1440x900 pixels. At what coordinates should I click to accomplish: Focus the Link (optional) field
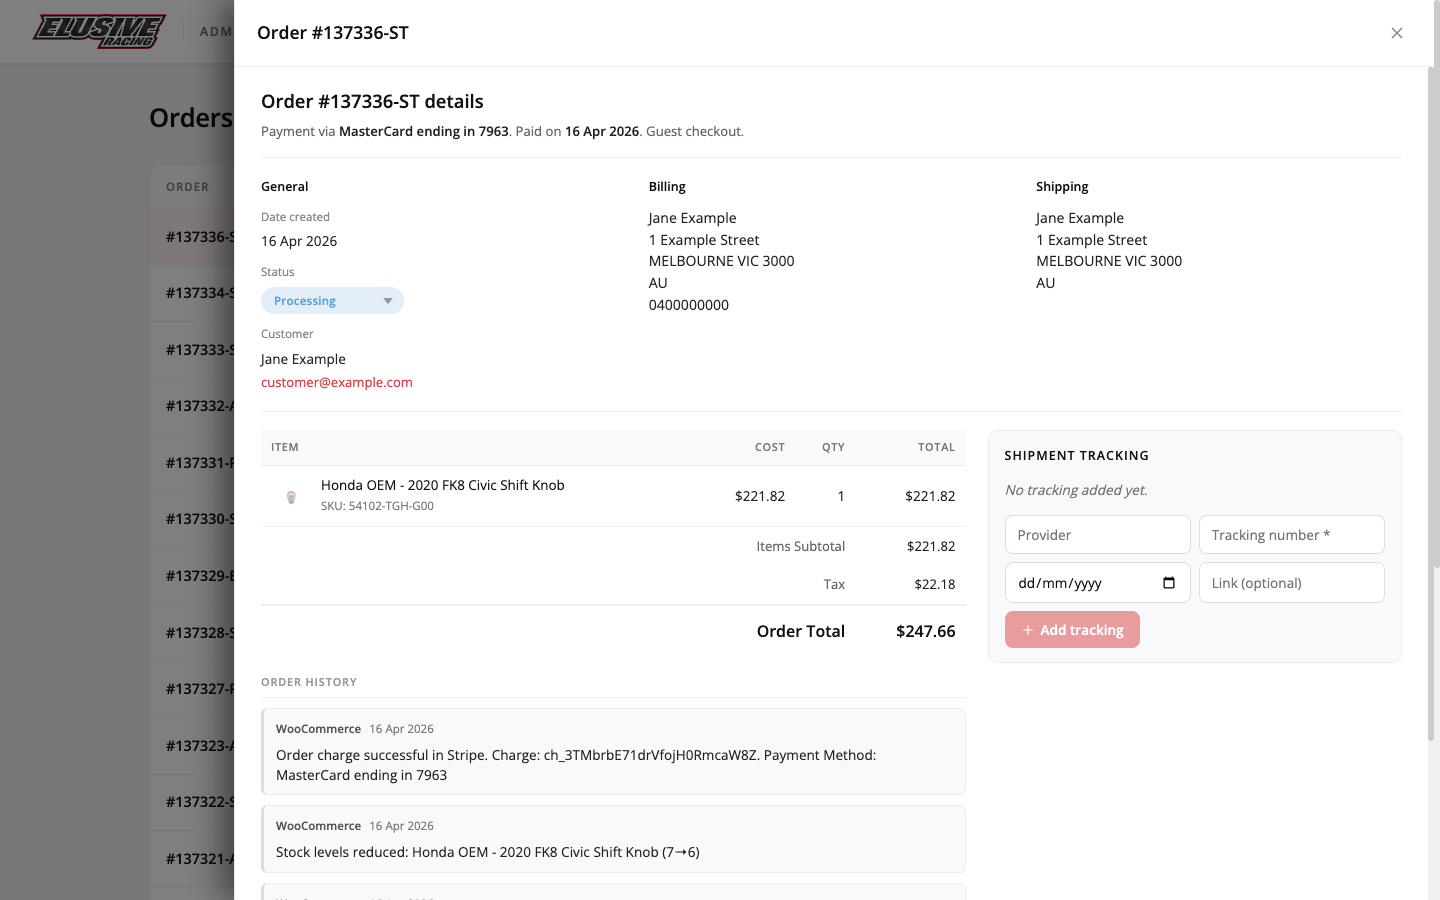[1291, 583]
